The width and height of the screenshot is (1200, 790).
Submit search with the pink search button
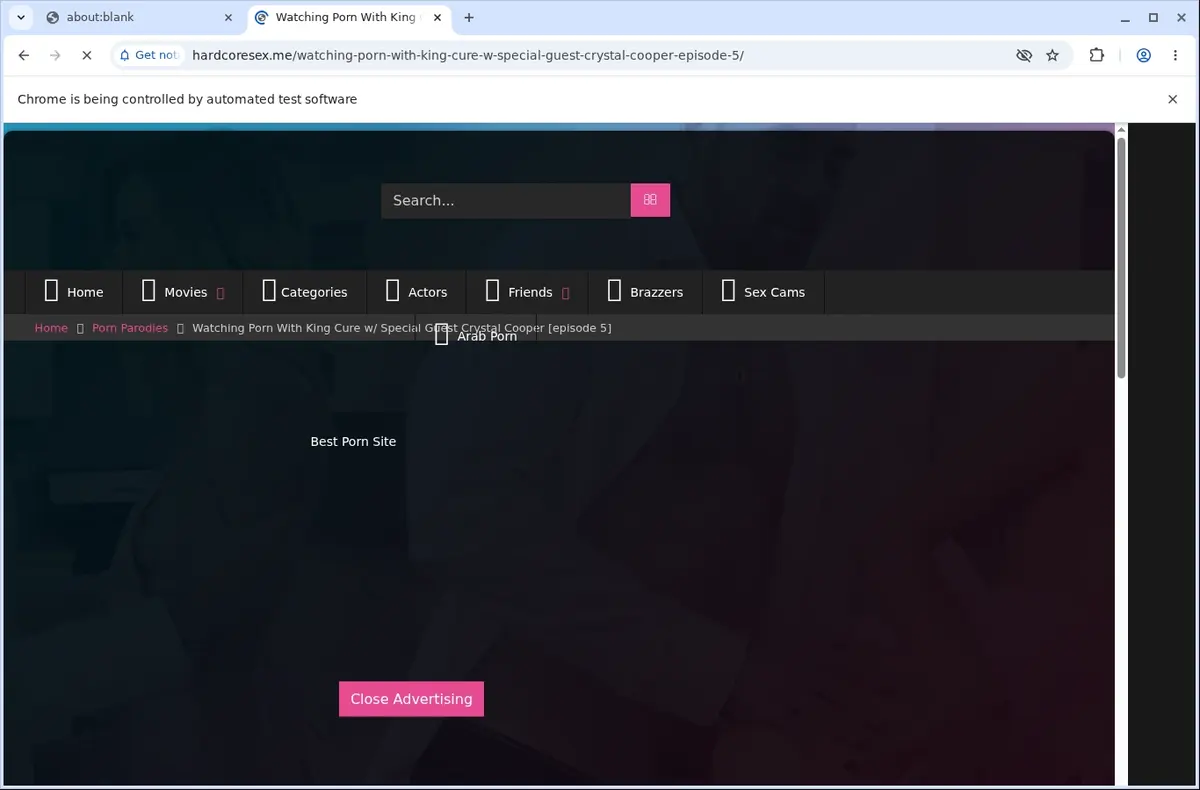tap(650, 200)
